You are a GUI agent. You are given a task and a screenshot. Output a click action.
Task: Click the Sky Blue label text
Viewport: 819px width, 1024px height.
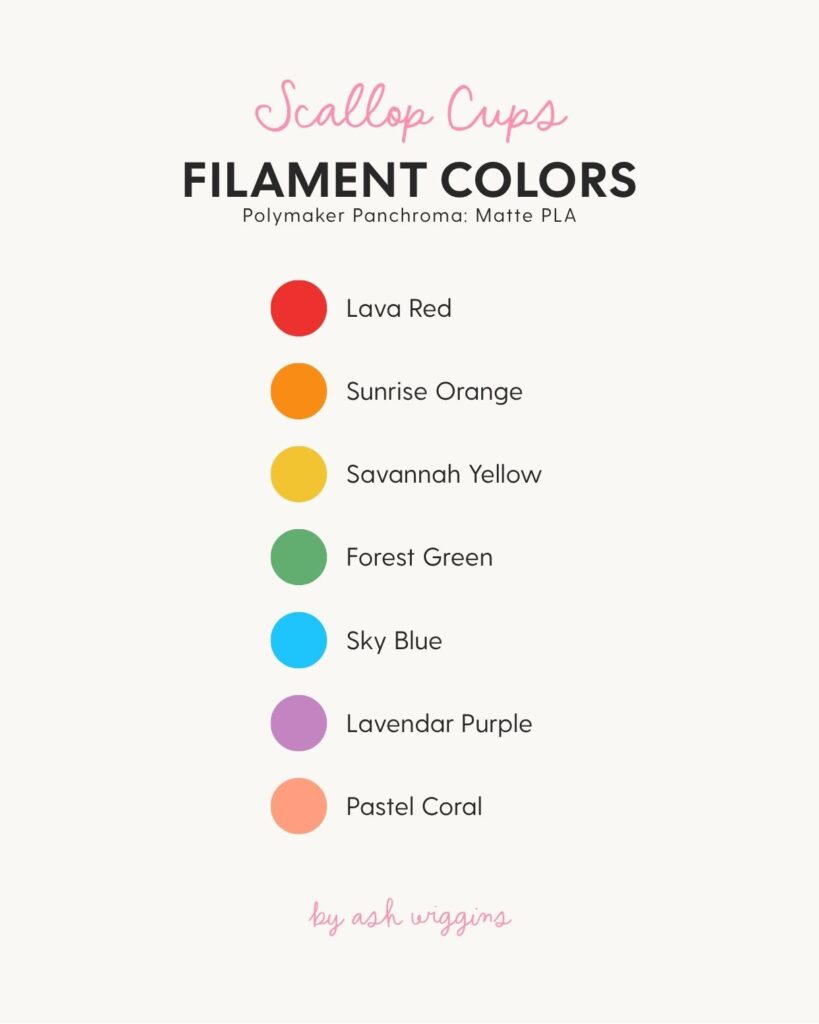click(394, 641)
